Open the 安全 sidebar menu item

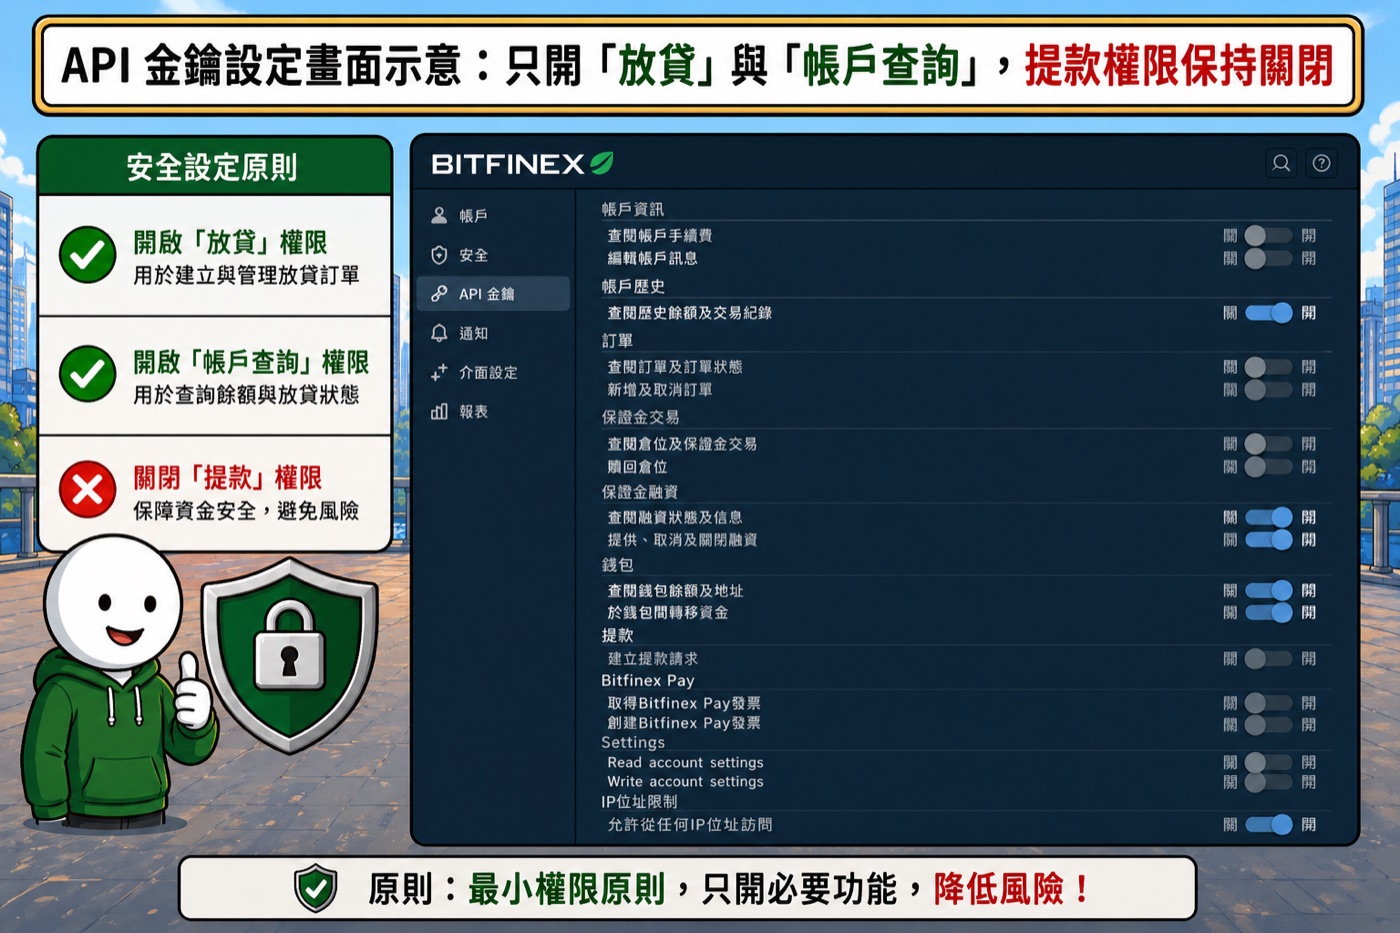click(493, 255)
